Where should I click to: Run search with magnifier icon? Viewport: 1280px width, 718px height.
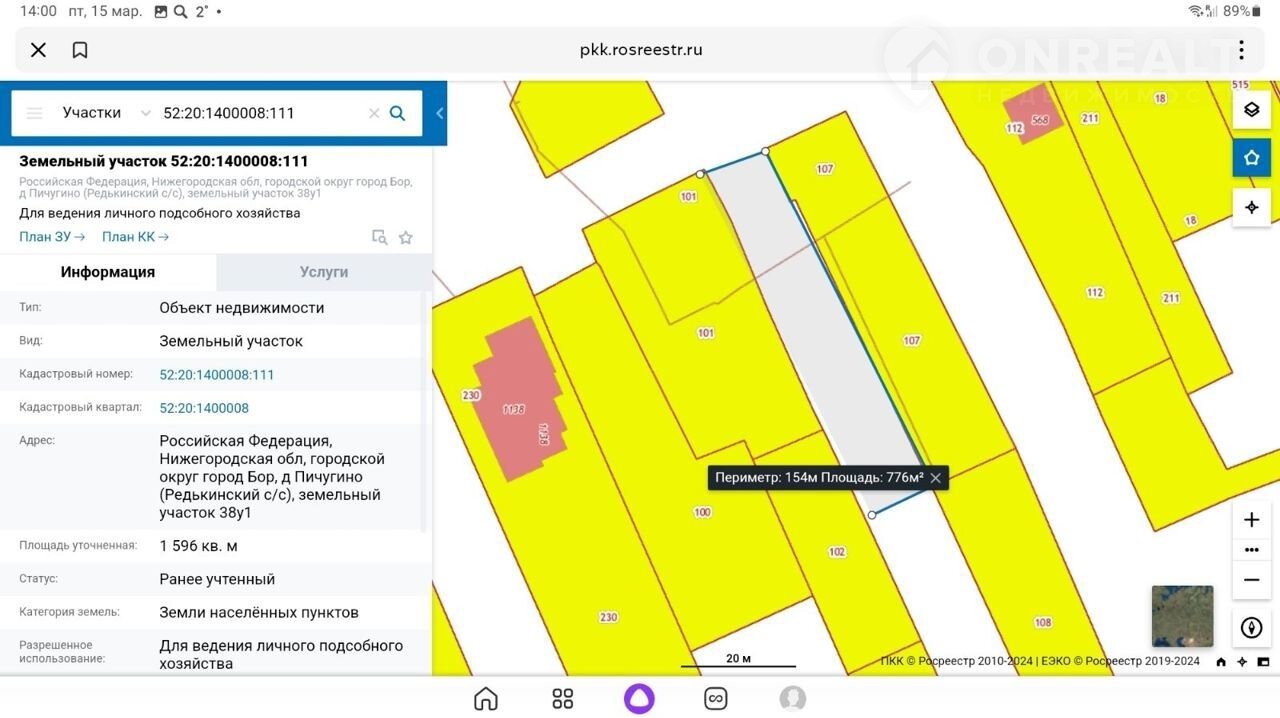(x=397, y=113)
